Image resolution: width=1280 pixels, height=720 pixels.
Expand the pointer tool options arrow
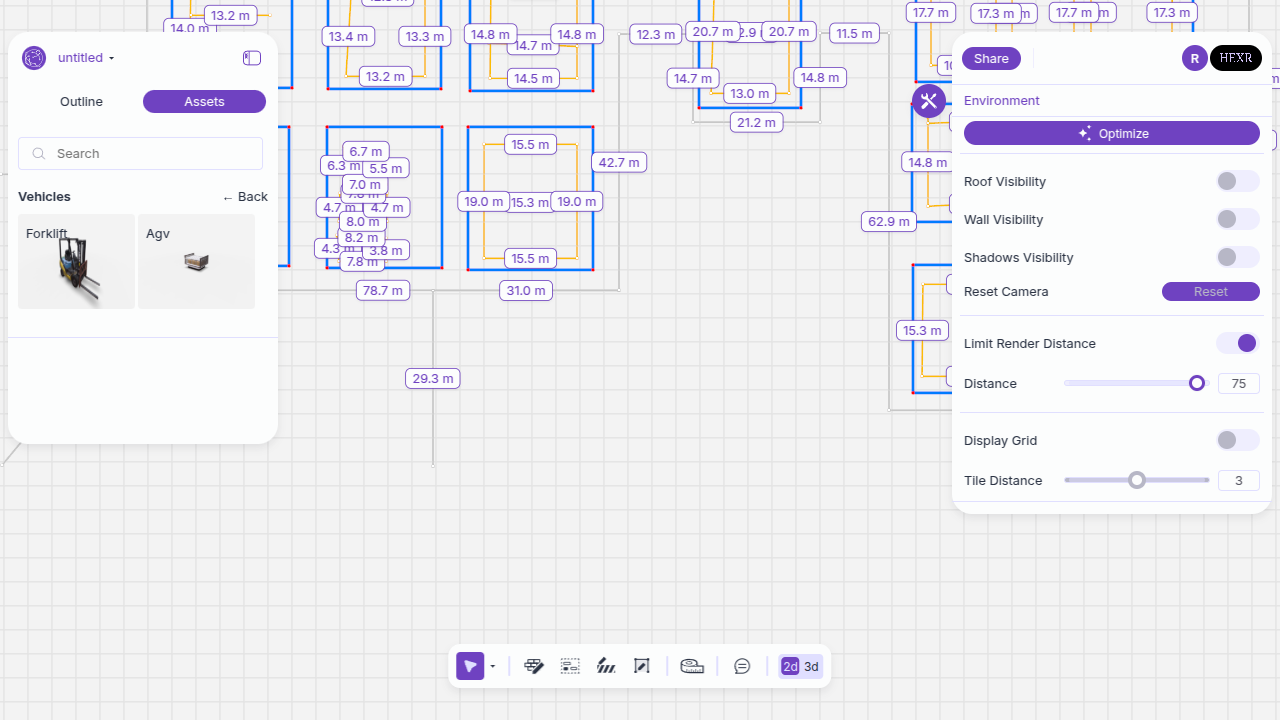click(x=493, y=667)
